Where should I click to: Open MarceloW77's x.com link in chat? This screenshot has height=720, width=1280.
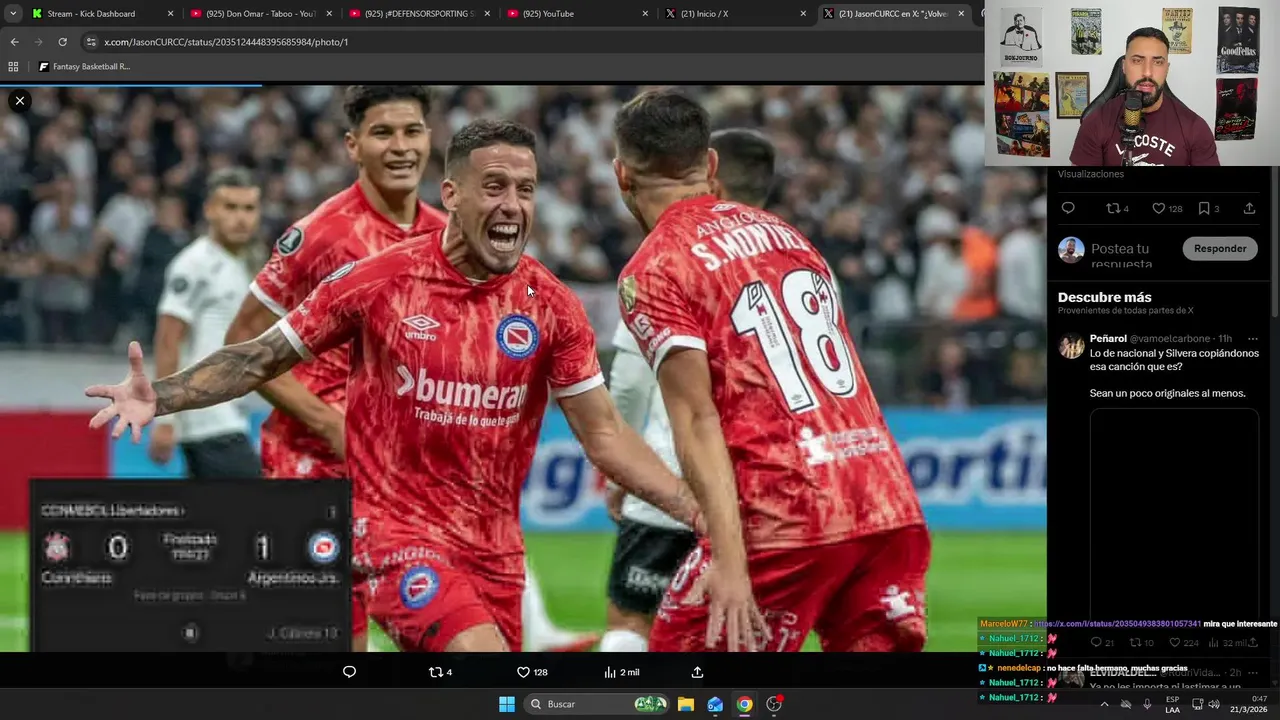1117,624
